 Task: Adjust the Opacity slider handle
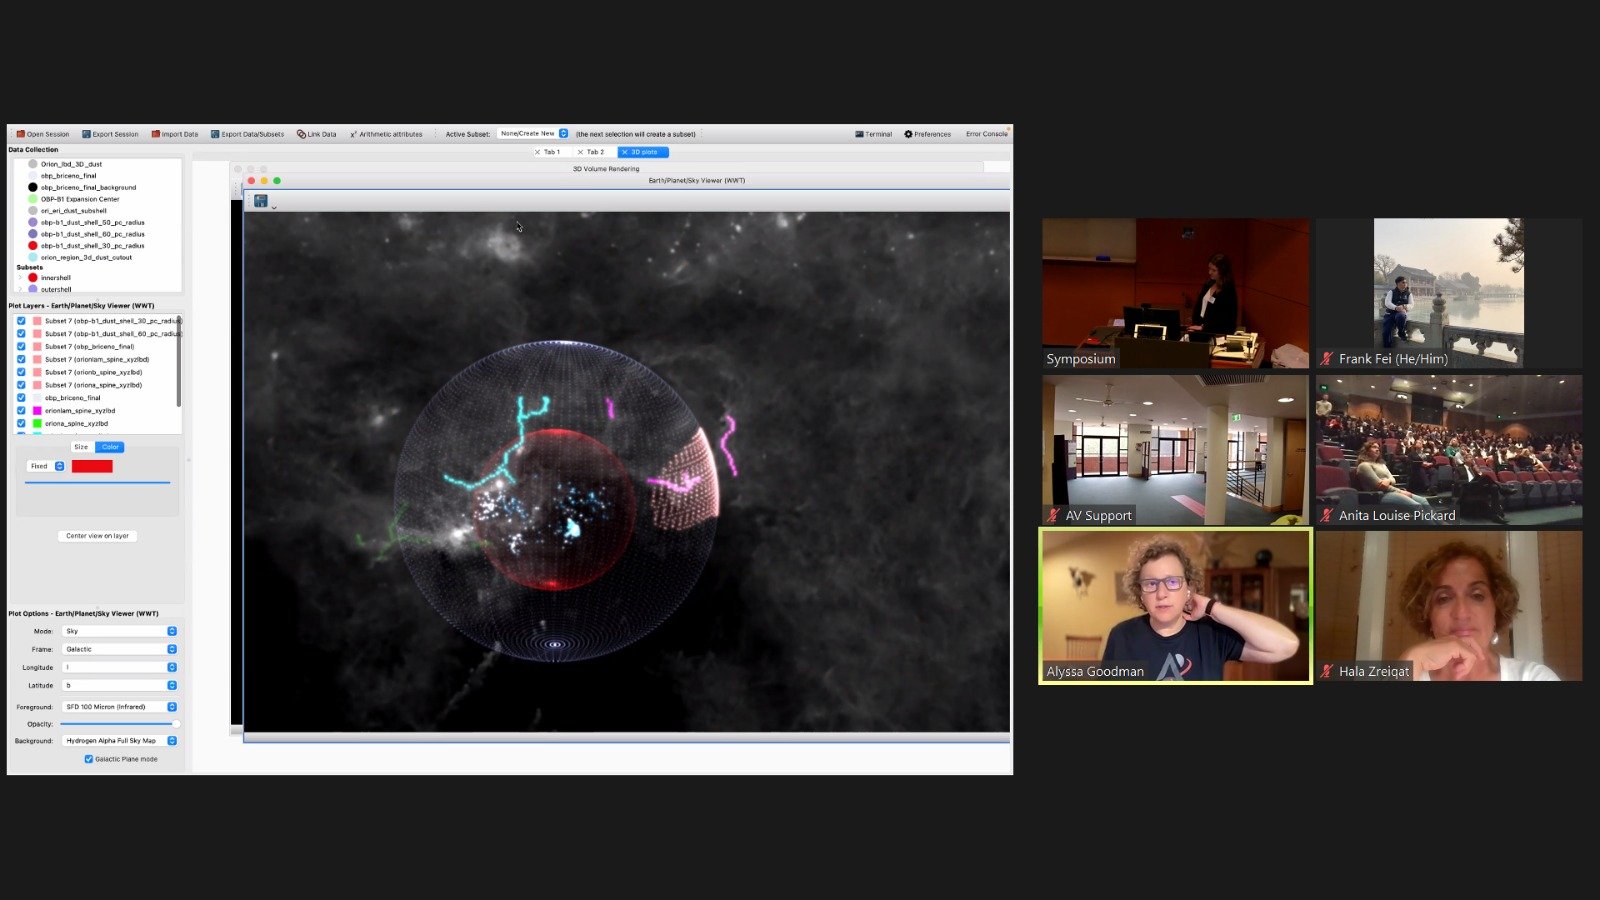coord(176,724)
